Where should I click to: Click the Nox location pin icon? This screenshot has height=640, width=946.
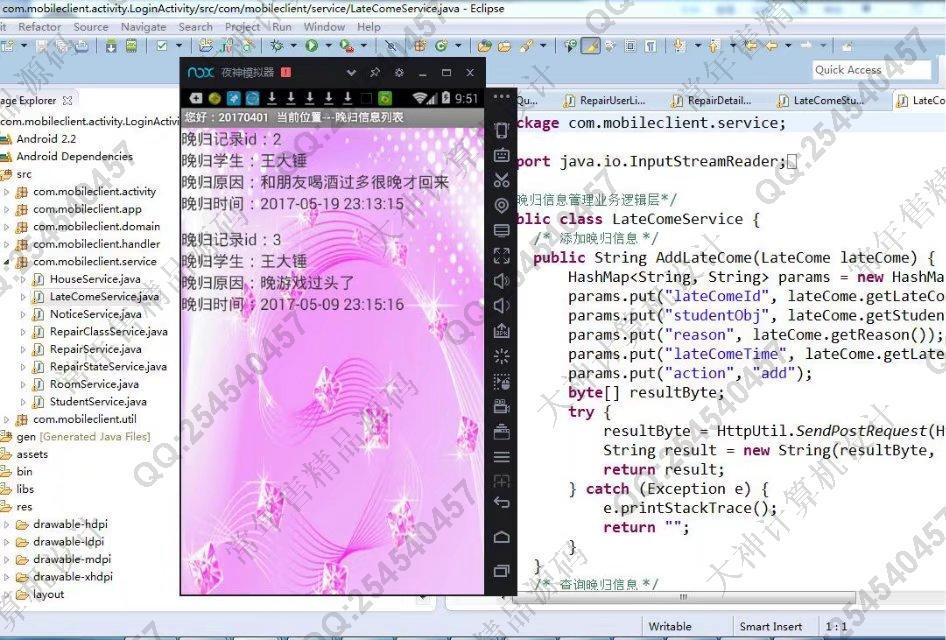click(502, 205)
